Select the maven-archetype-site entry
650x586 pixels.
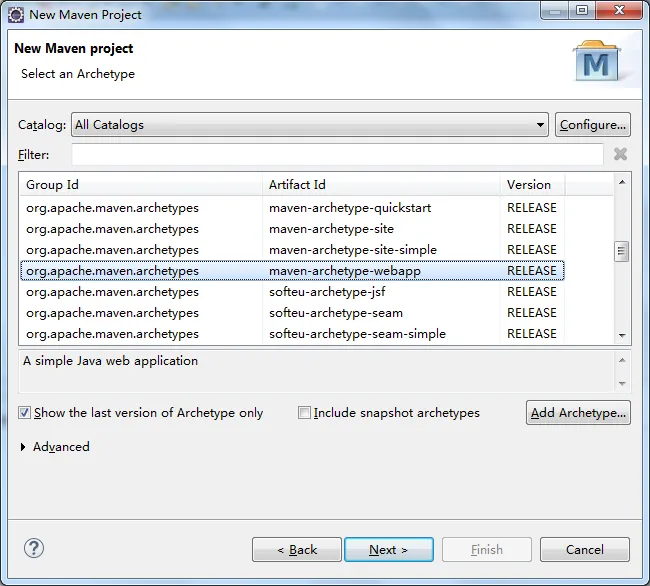coord(292,229)
